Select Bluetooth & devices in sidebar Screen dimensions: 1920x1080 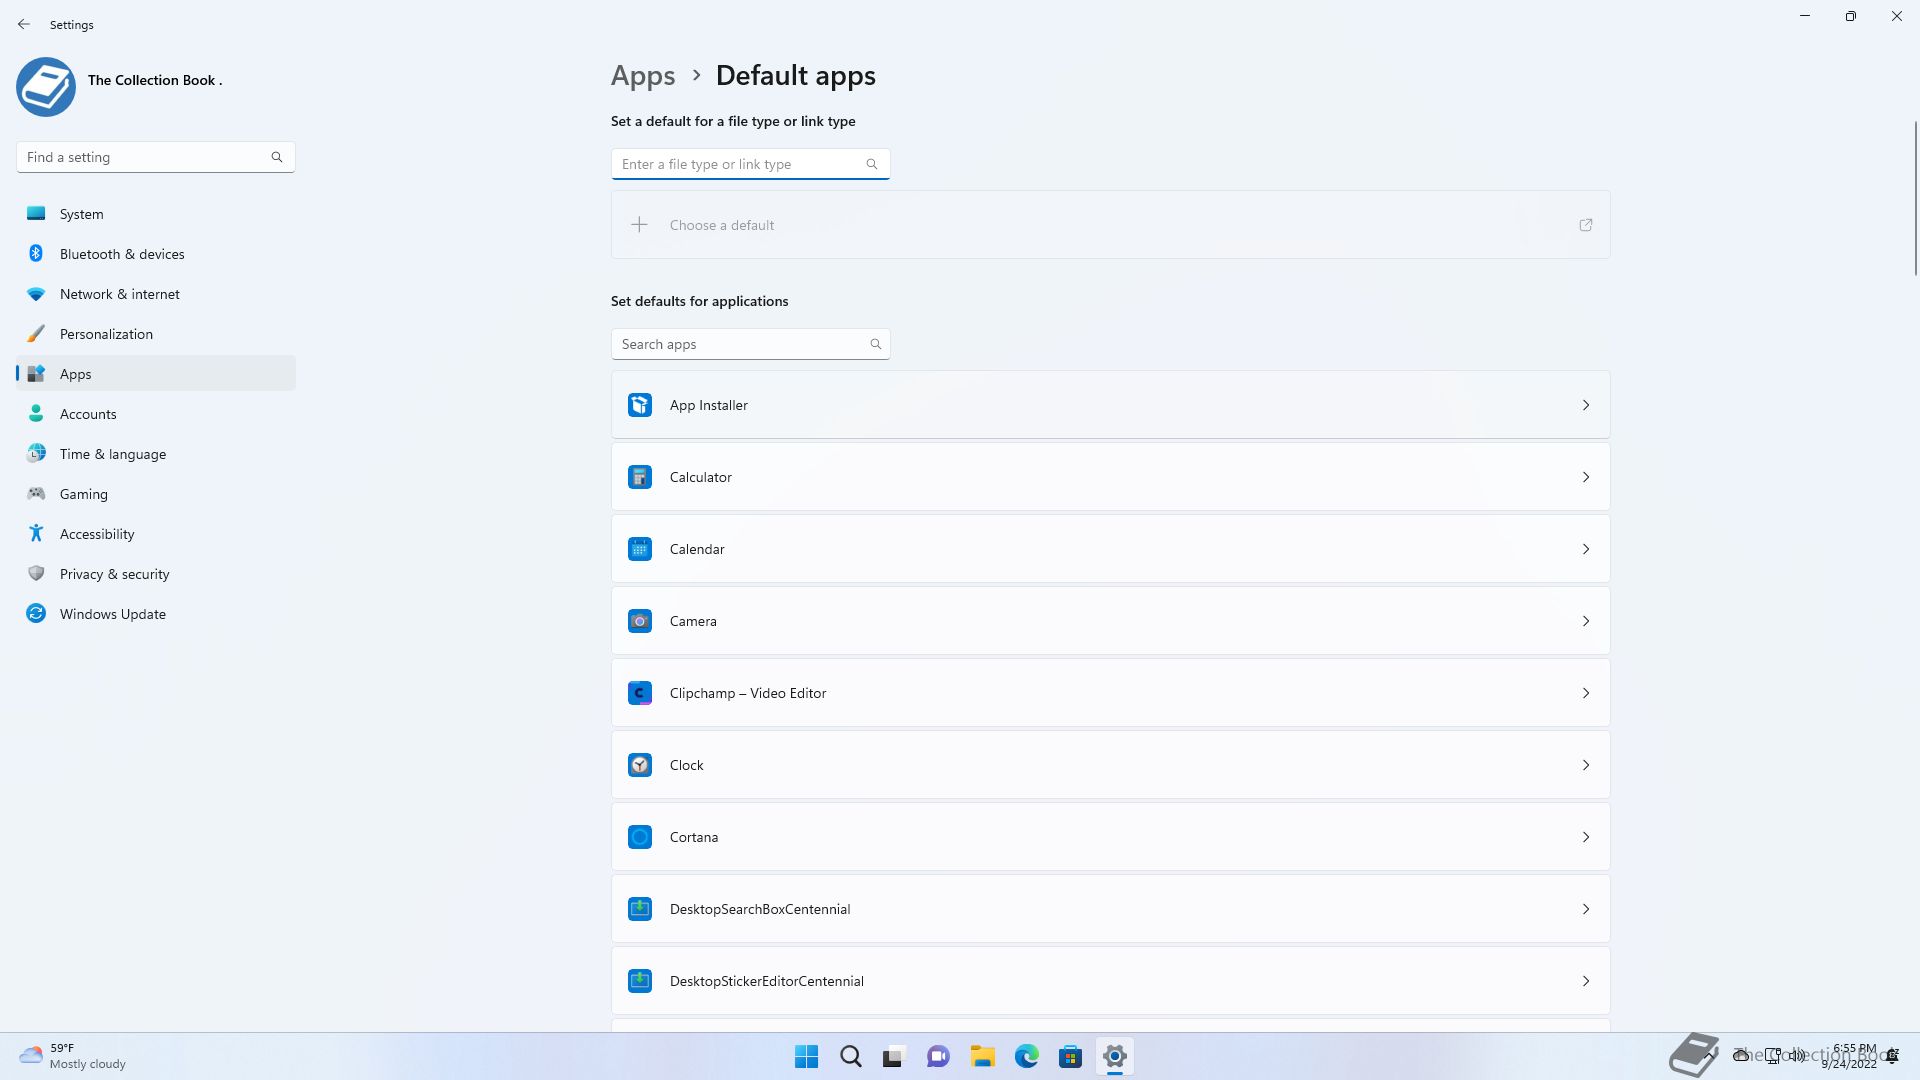122,254
